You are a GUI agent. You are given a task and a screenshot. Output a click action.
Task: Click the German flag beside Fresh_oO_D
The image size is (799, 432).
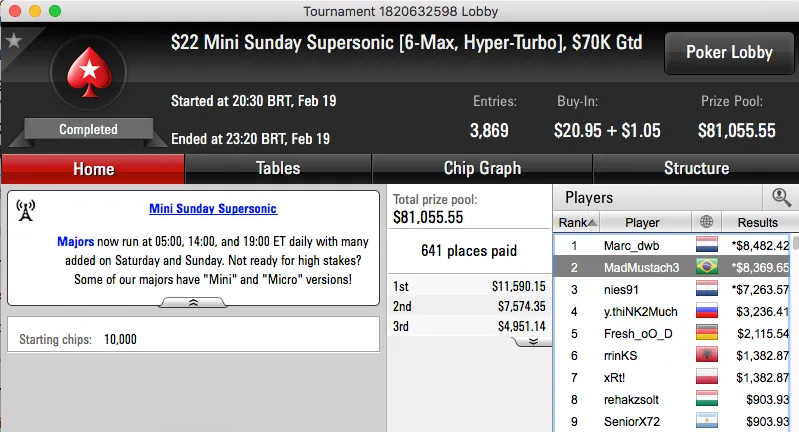tap(708, 333)
